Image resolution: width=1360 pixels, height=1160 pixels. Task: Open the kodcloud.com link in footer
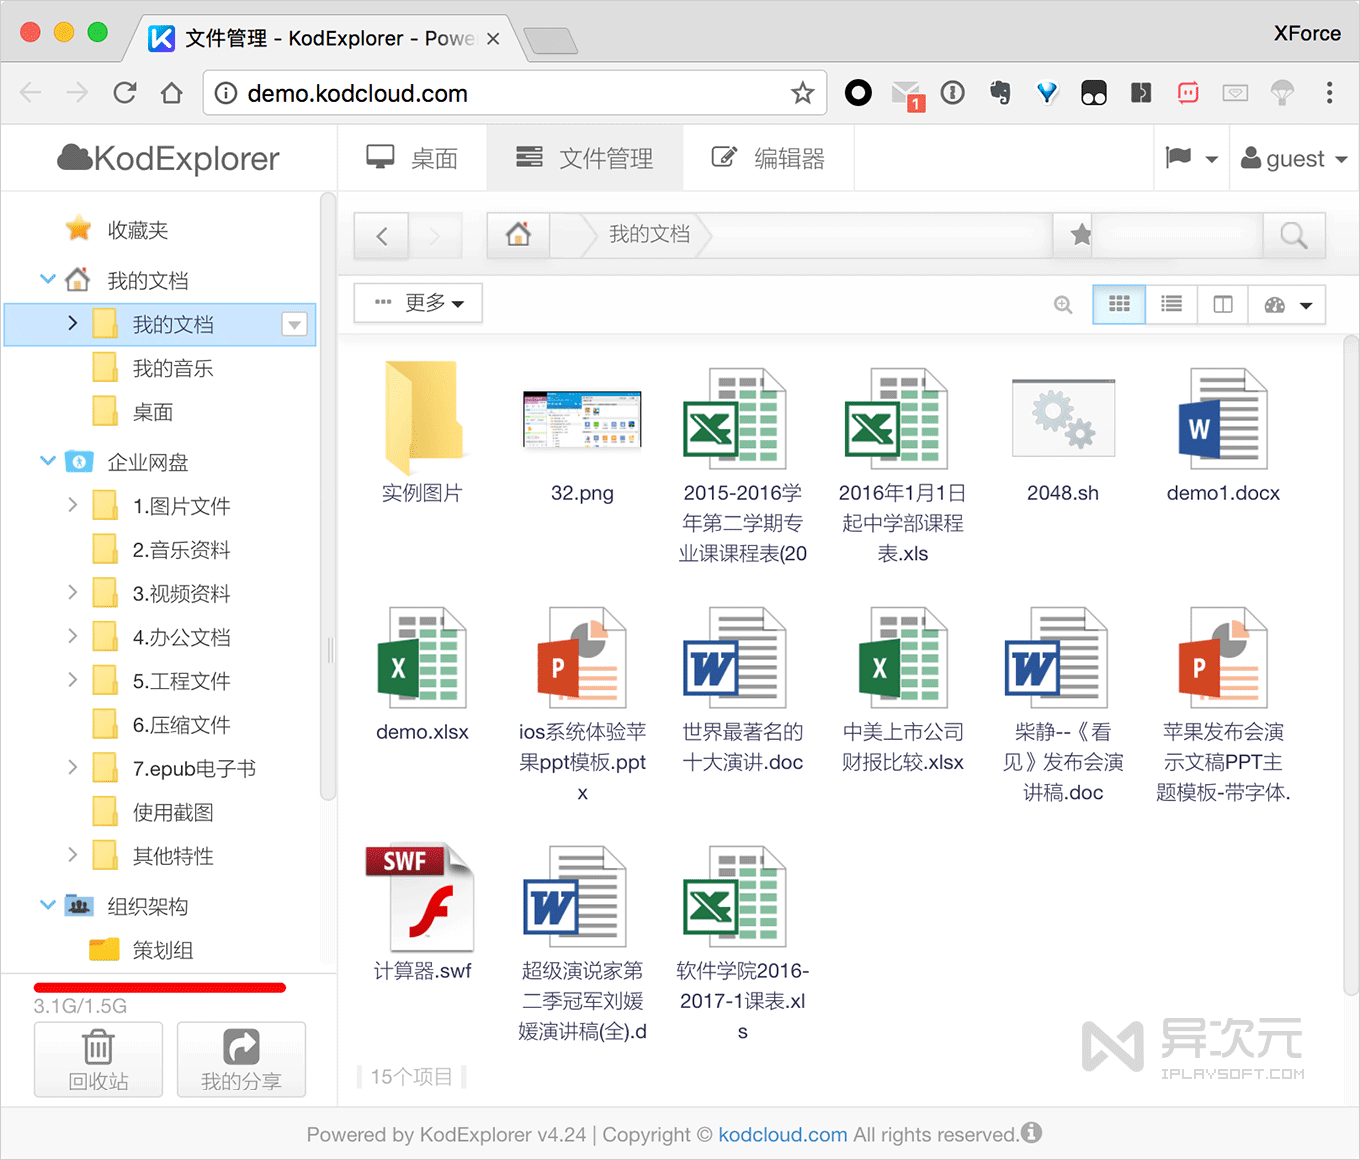point(782,1134)
